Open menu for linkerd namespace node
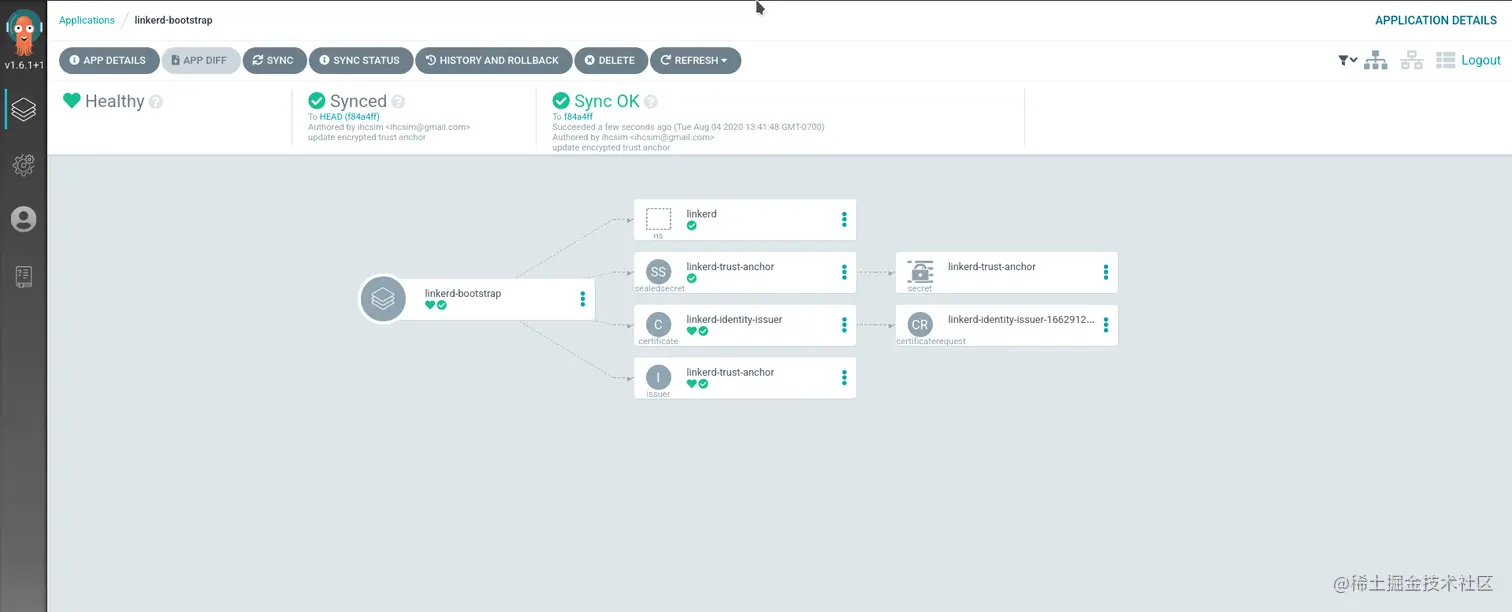1512x612 pixels. [x=844, y=220]
